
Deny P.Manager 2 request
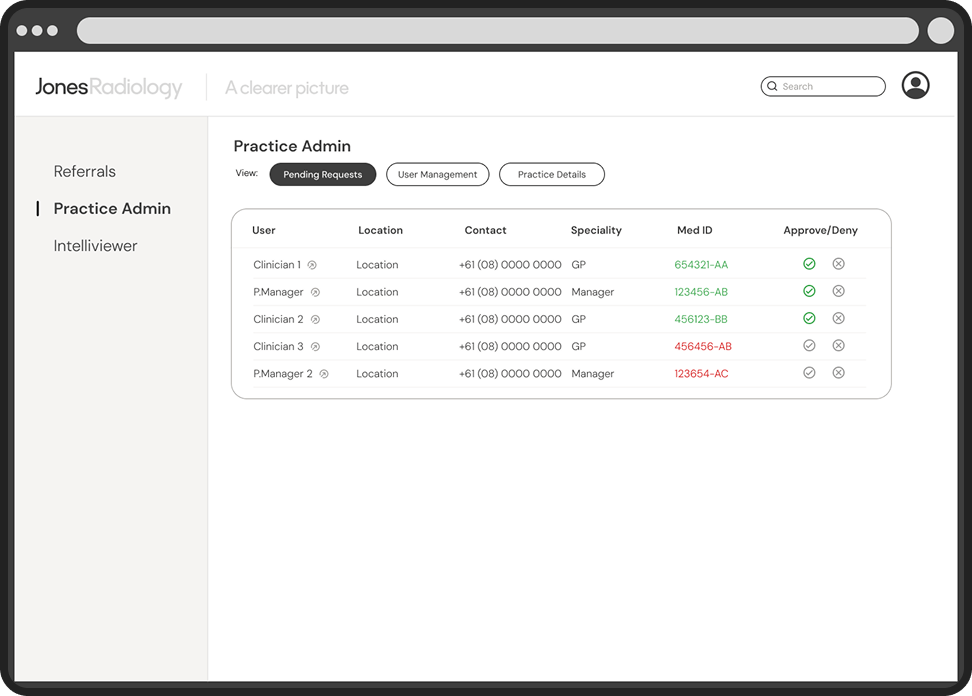[x=838, y=373]
